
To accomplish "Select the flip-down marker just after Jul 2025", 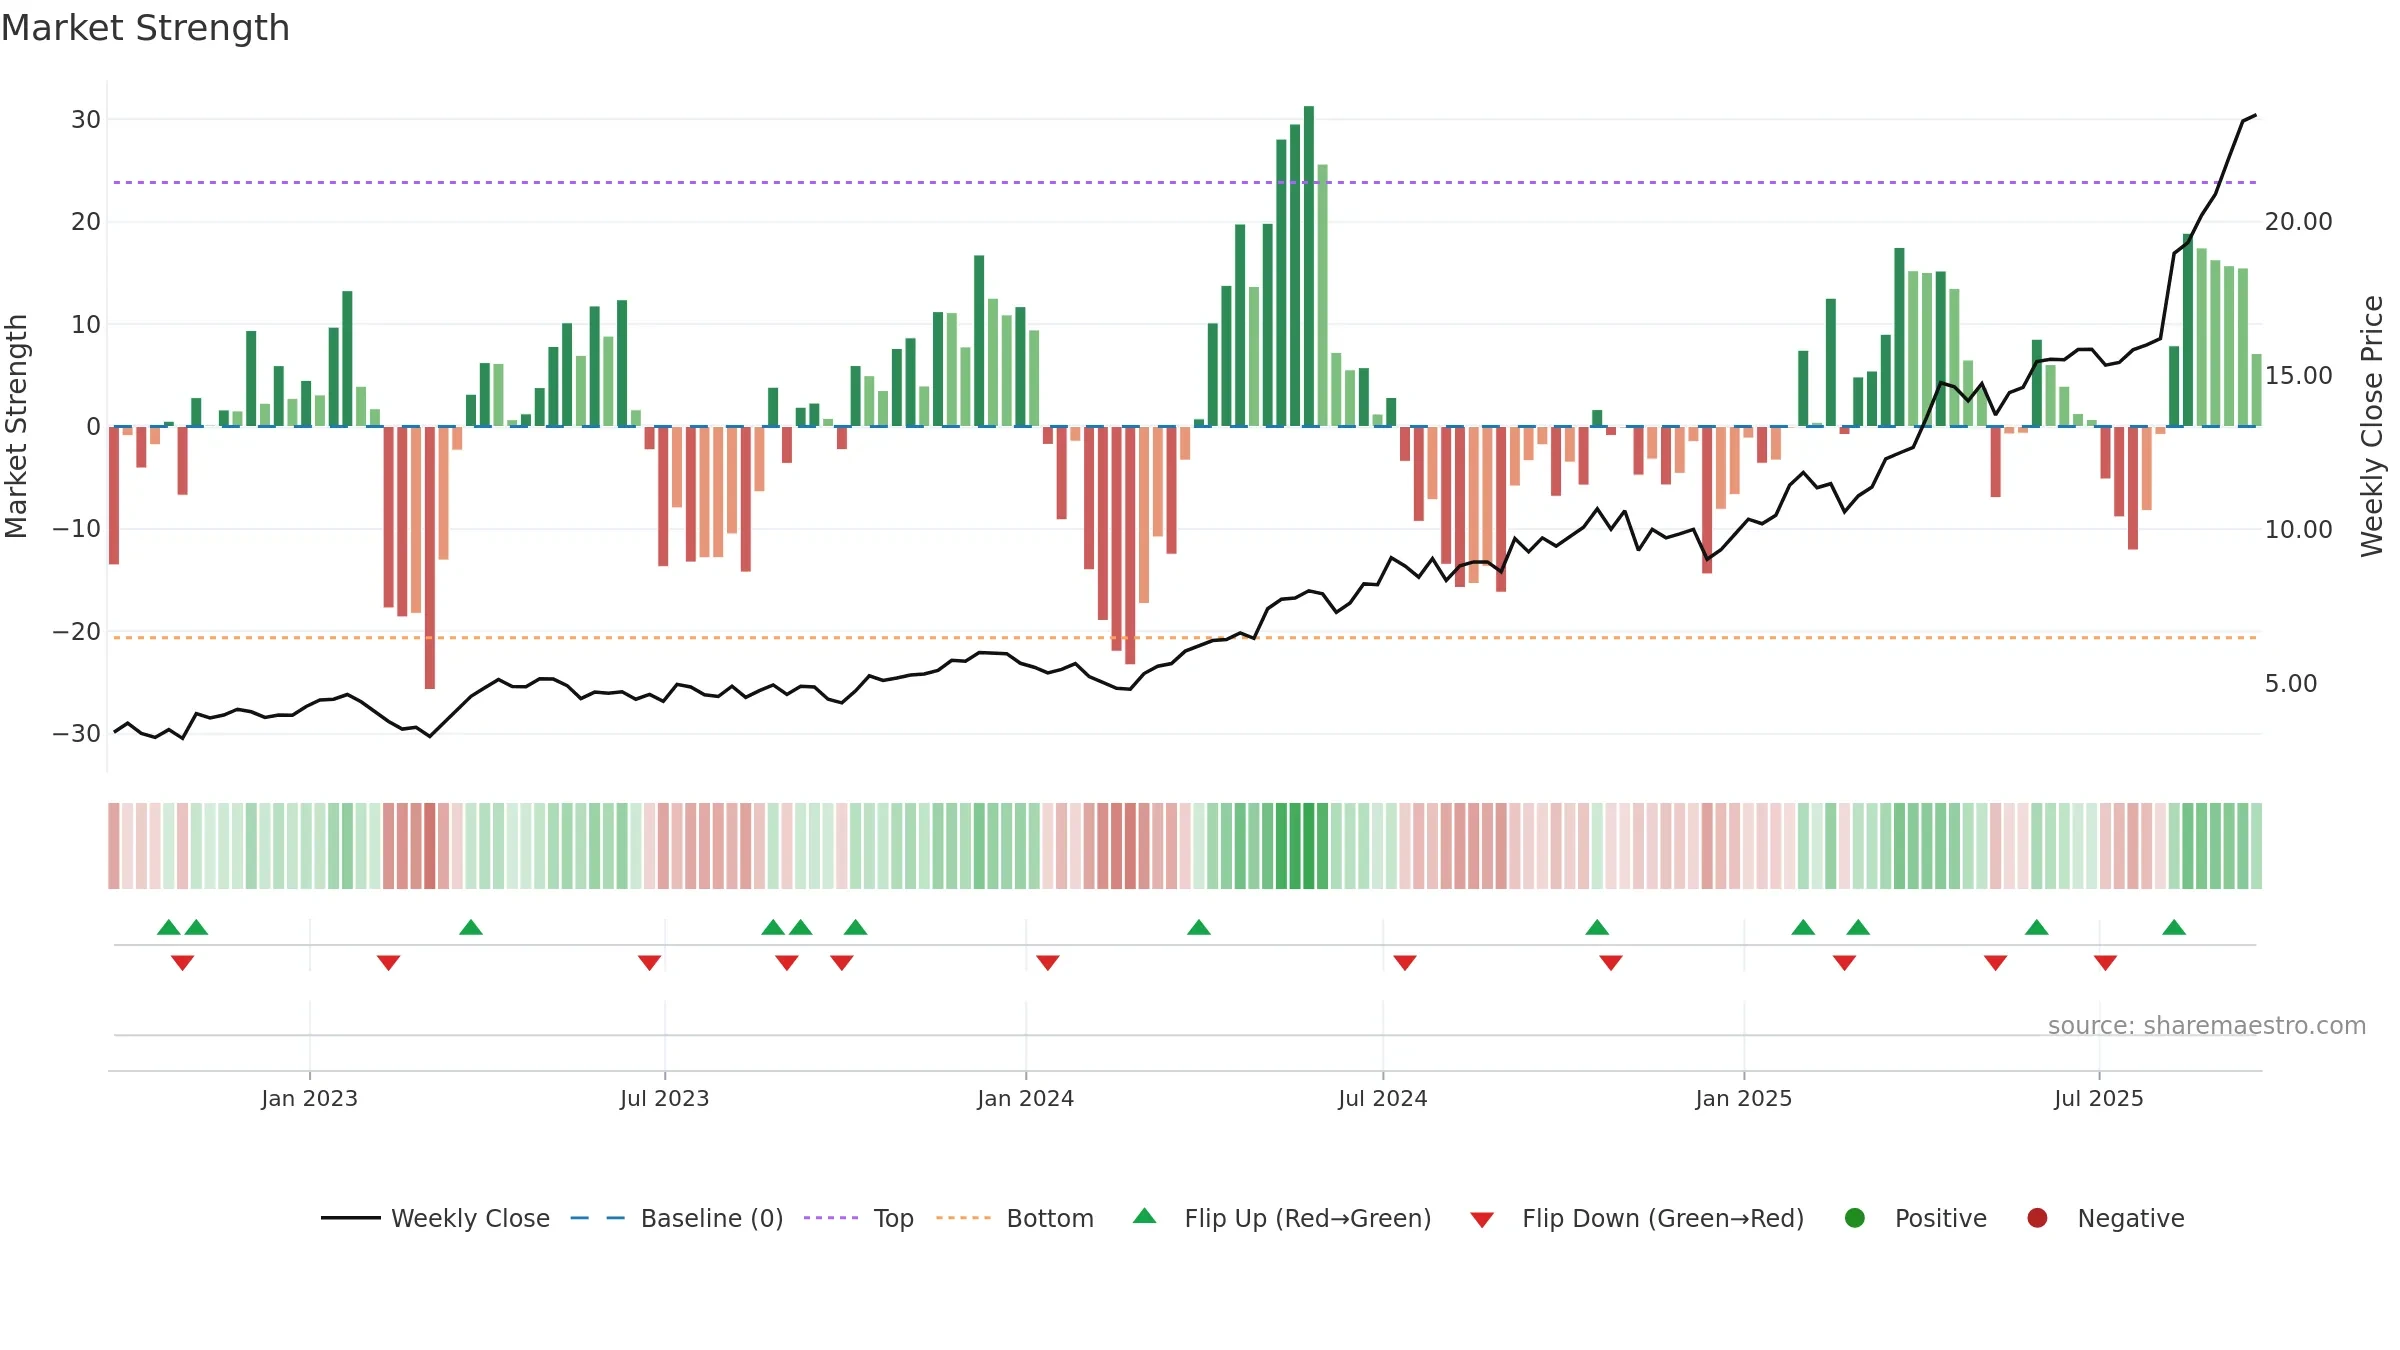I will tap(2105, 963).
